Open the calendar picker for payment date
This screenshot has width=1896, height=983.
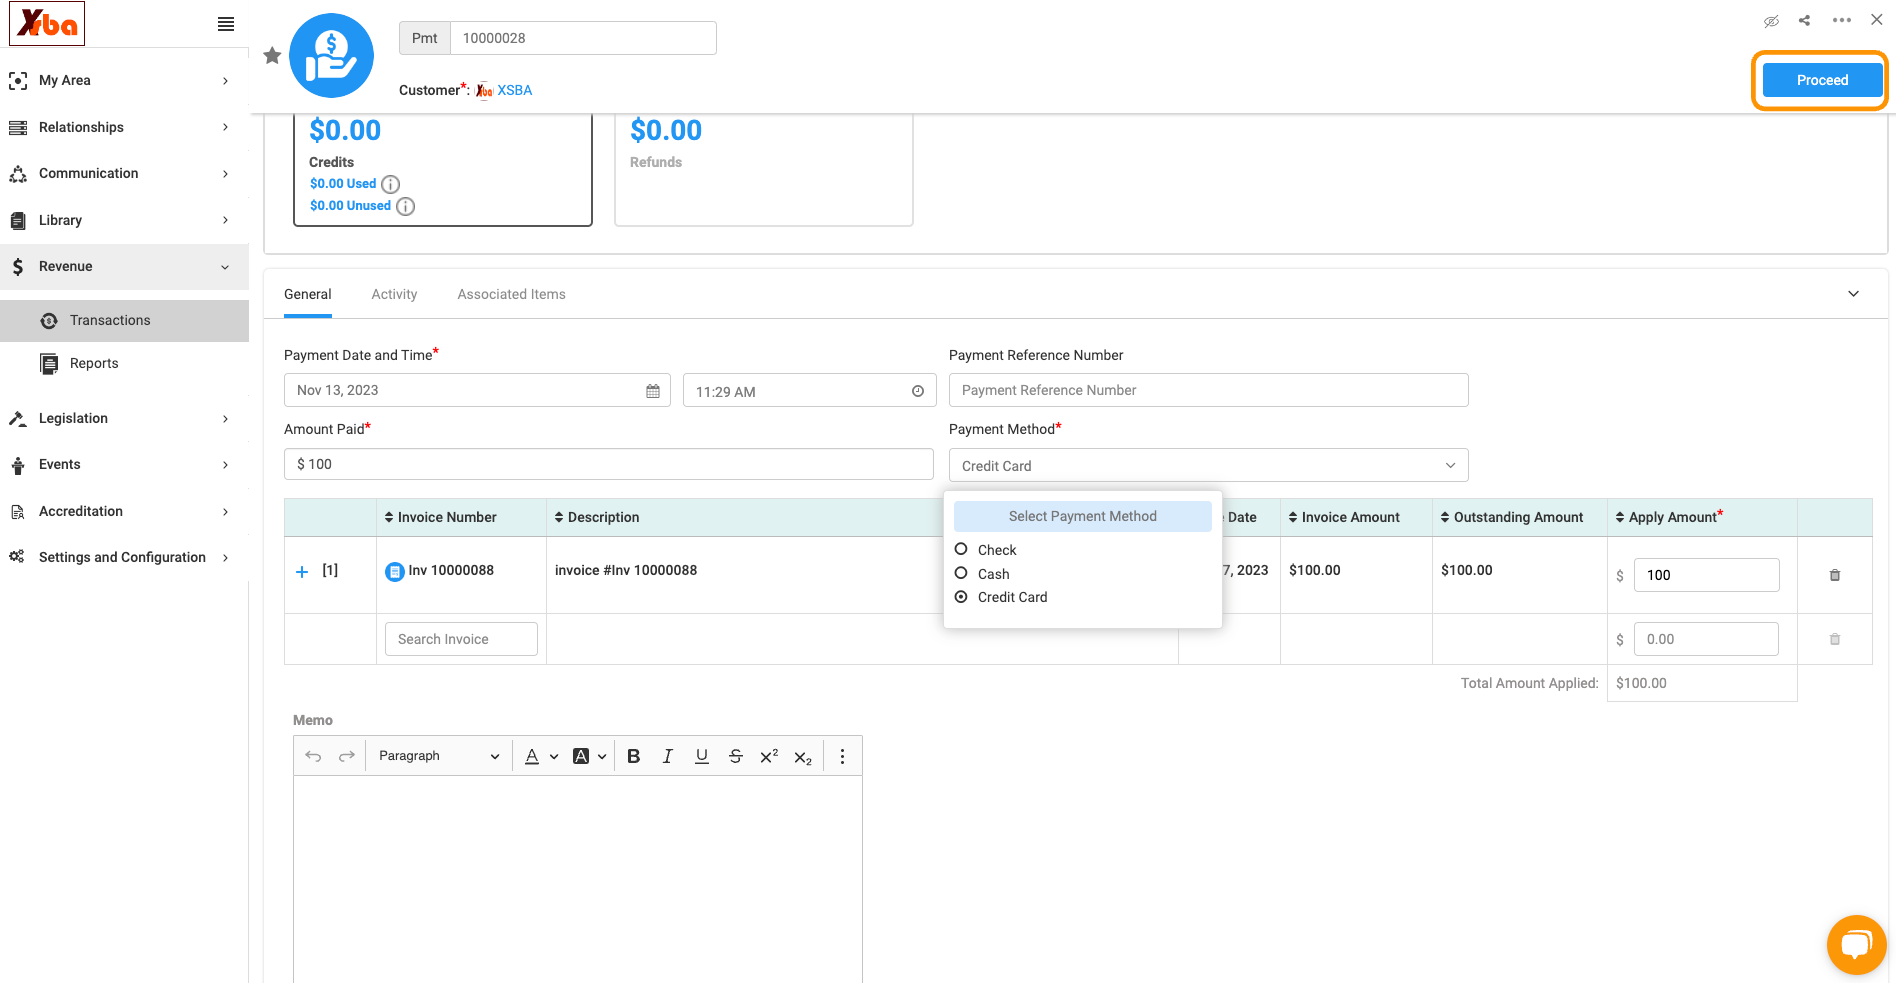[x=653, y=391]
